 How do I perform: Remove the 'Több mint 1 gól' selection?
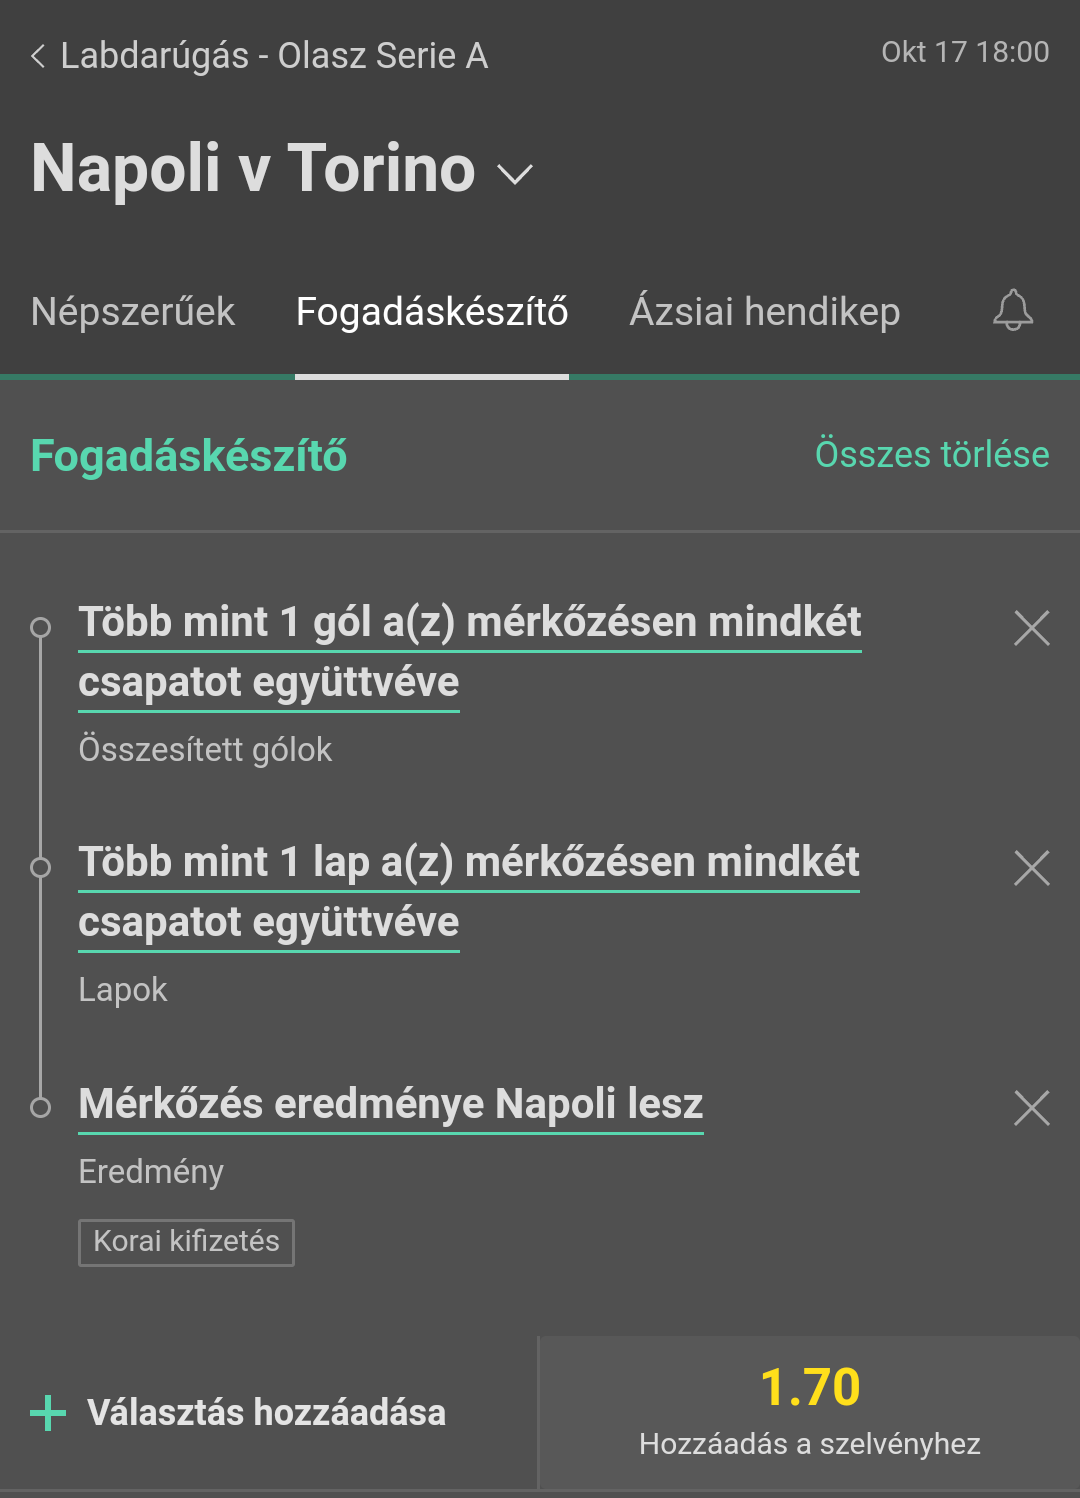click(1031, 628)
